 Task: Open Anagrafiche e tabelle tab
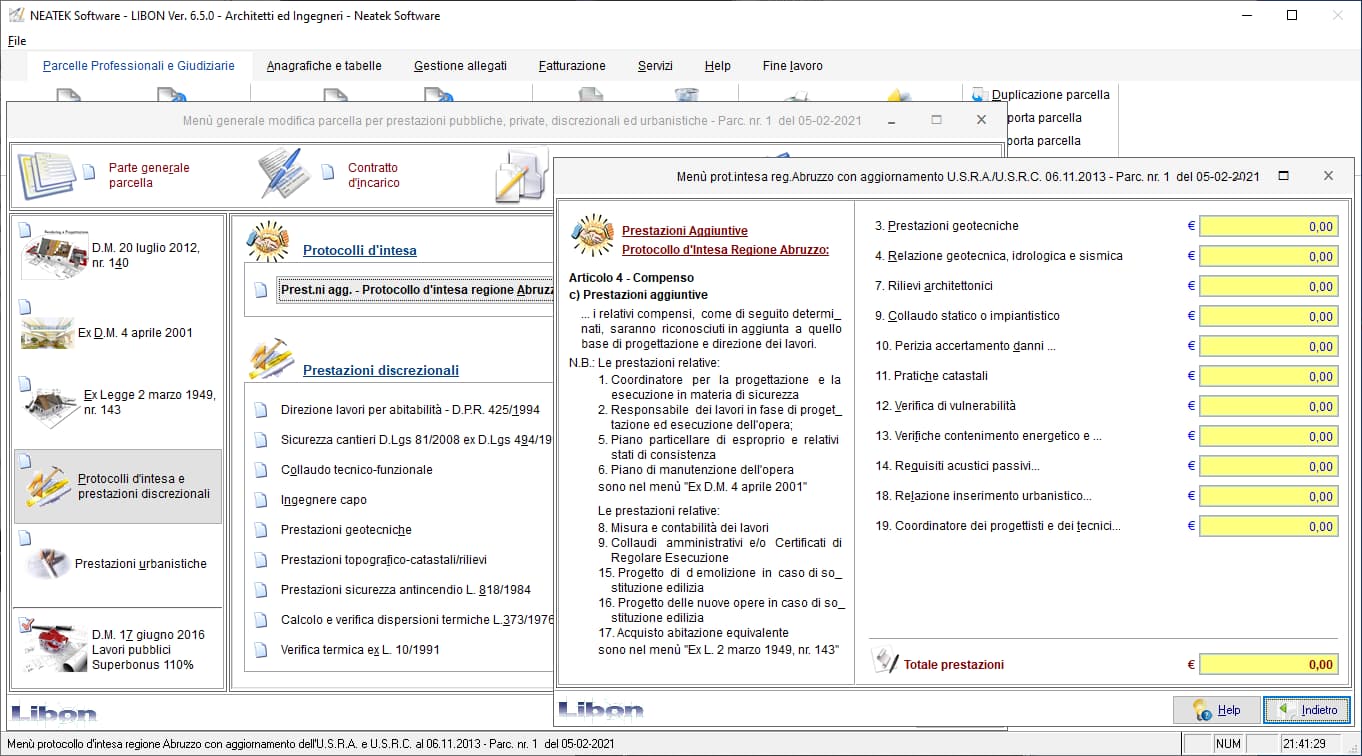coord(324,66)
